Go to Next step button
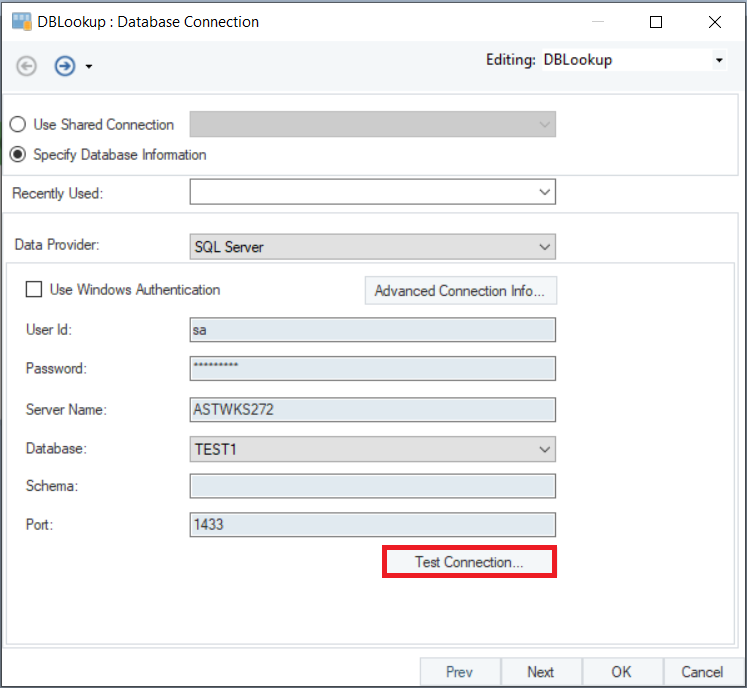 (x=540, y=672)
